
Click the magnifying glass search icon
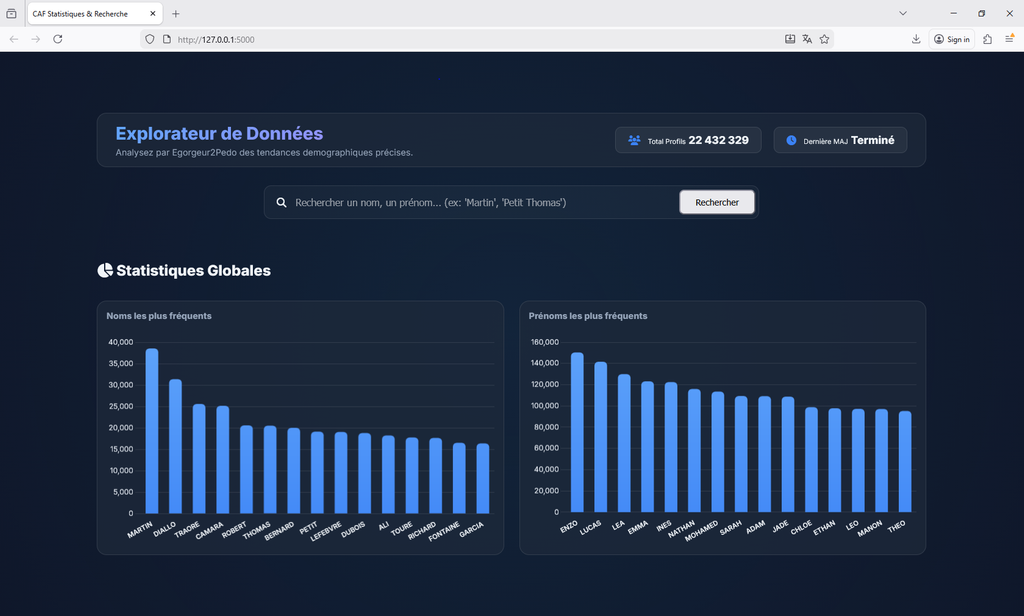point(282,202)
